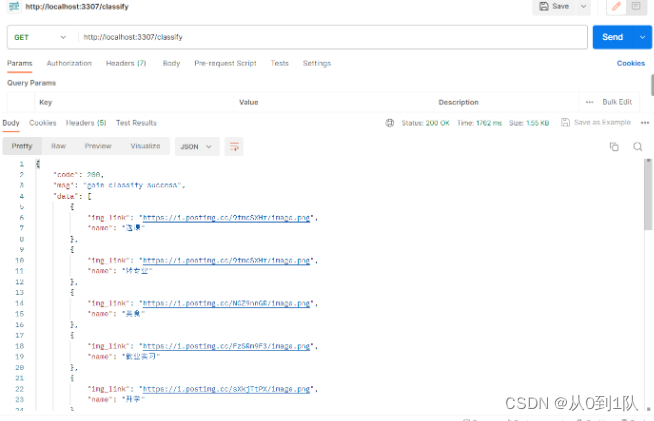This screenshot has width=654, height=421.
Task: Click the network globe icon
Action: (x=390, y=123)
